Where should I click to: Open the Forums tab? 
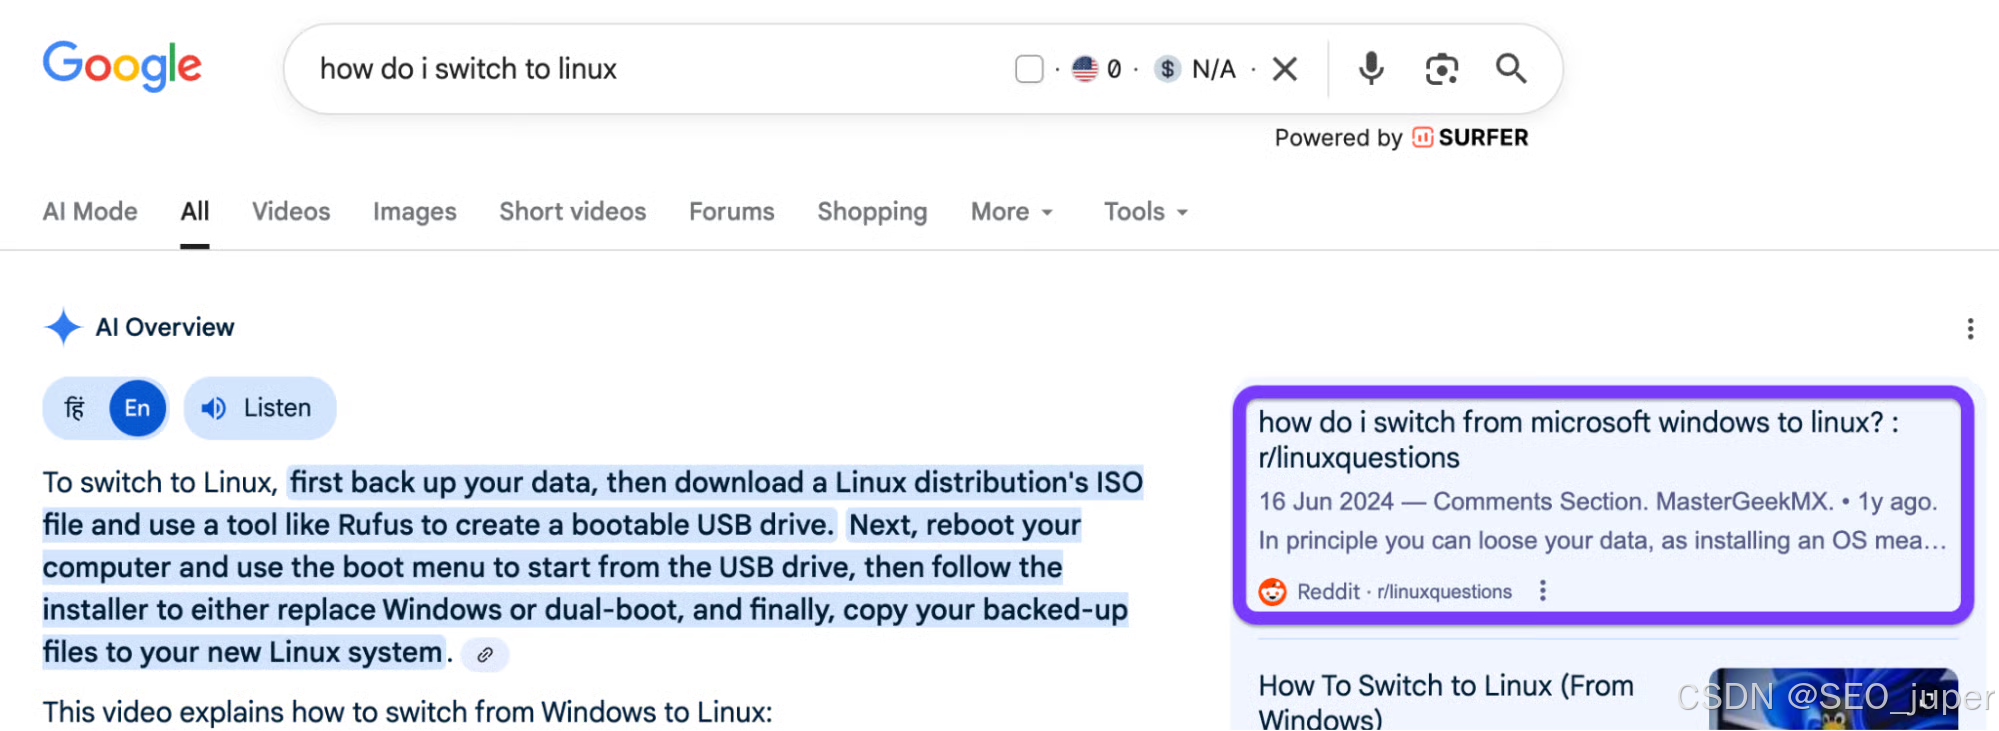pyautogui.click(x=732, y=212)
